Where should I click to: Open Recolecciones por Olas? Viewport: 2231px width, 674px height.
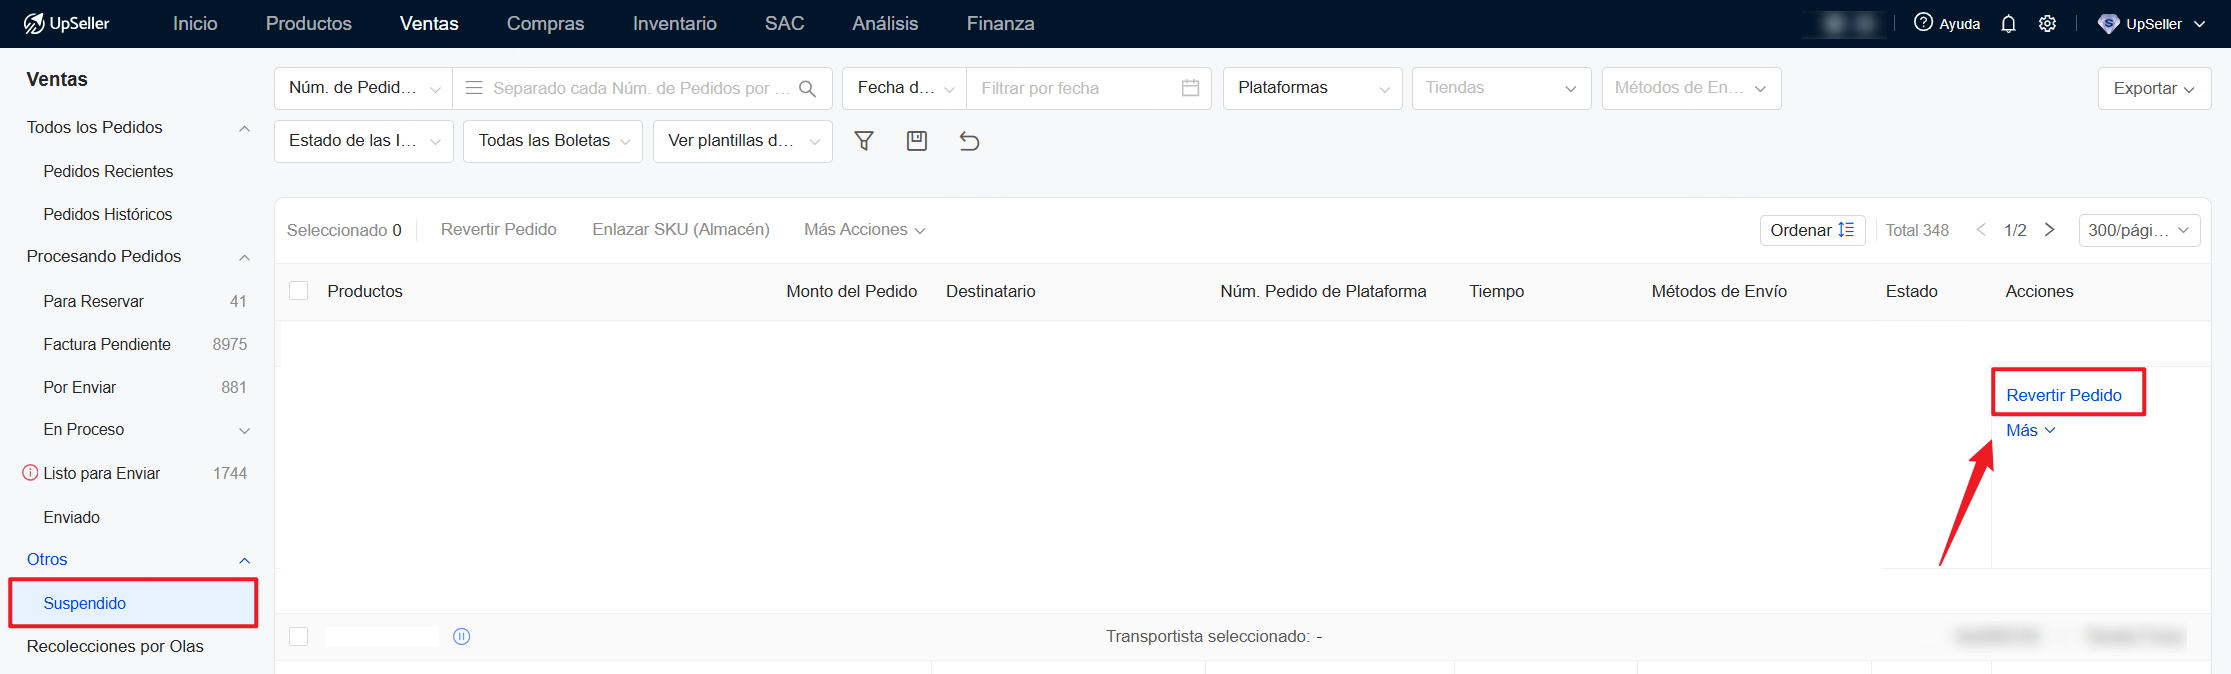click(115, 646)
